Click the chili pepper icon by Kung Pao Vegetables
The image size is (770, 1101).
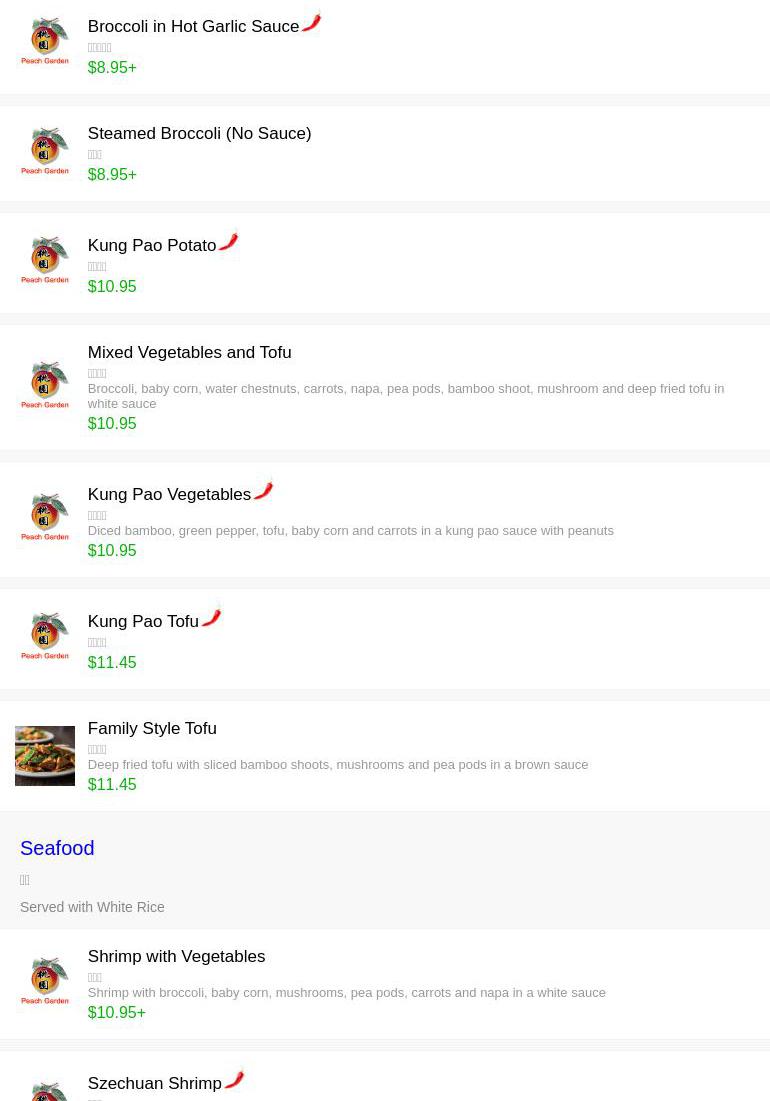tap(264, 490)
